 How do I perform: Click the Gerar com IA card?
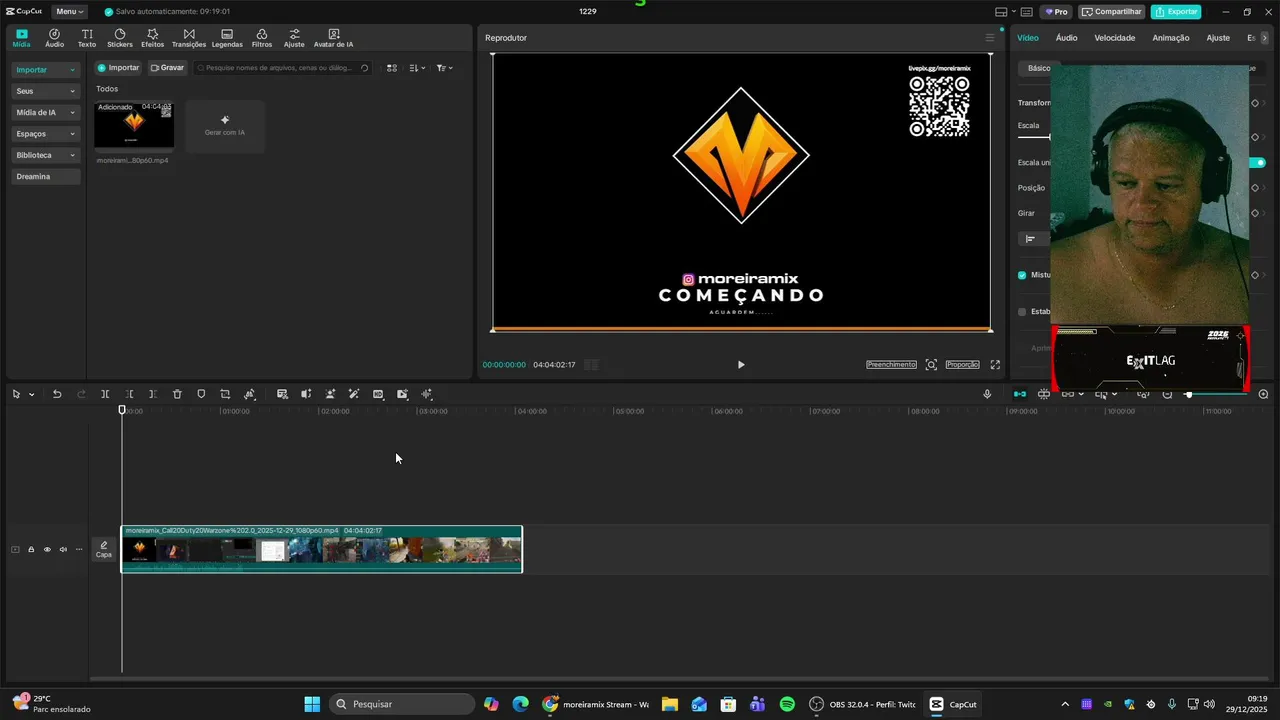coord(225,126)
